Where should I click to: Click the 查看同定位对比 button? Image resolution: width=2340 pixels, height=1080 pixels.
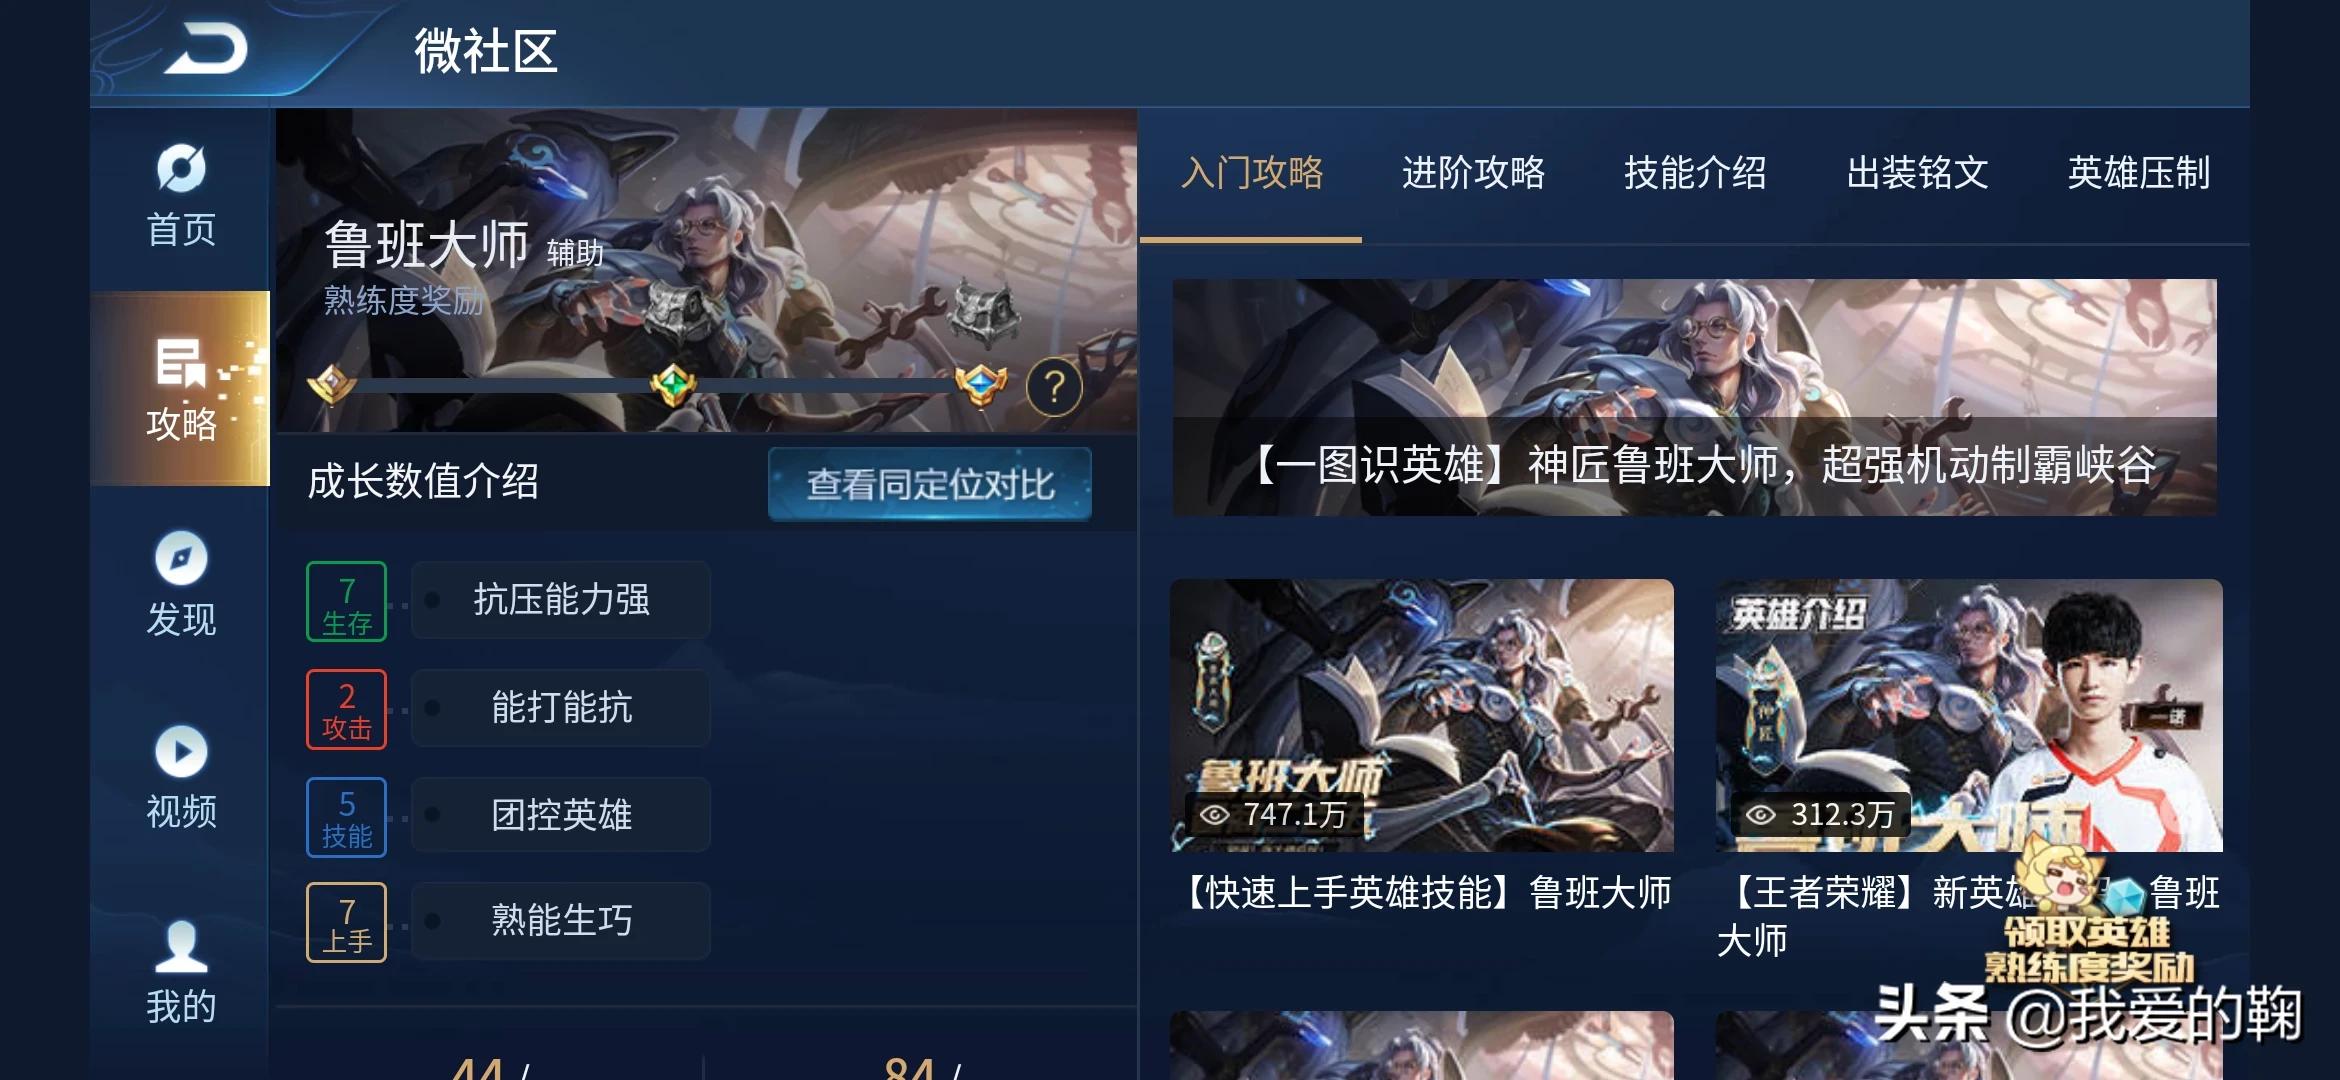point(930,484)
